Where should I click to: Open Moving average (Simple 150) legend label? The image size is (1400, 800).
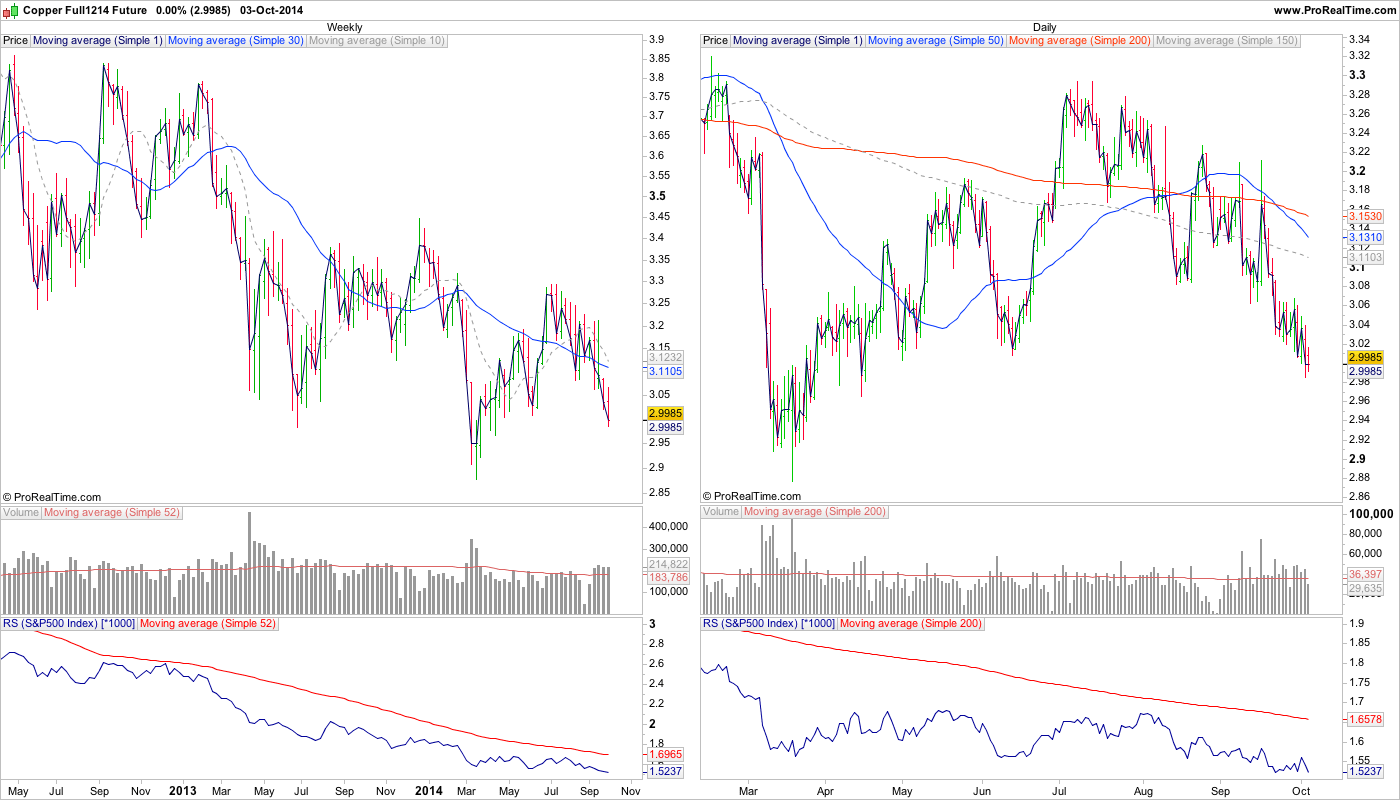[1227, 41]
